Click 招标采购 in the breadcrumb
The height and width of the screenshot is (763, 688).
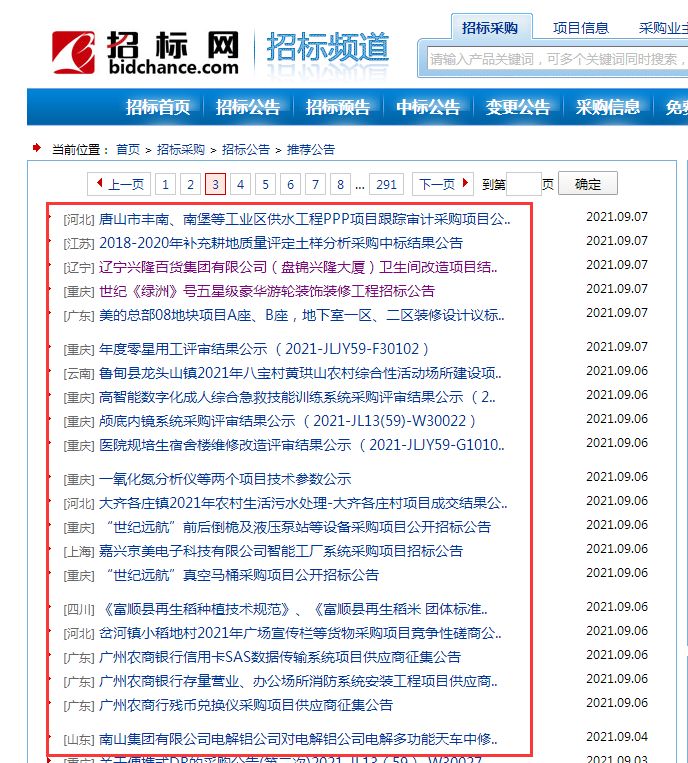point(181,149)
